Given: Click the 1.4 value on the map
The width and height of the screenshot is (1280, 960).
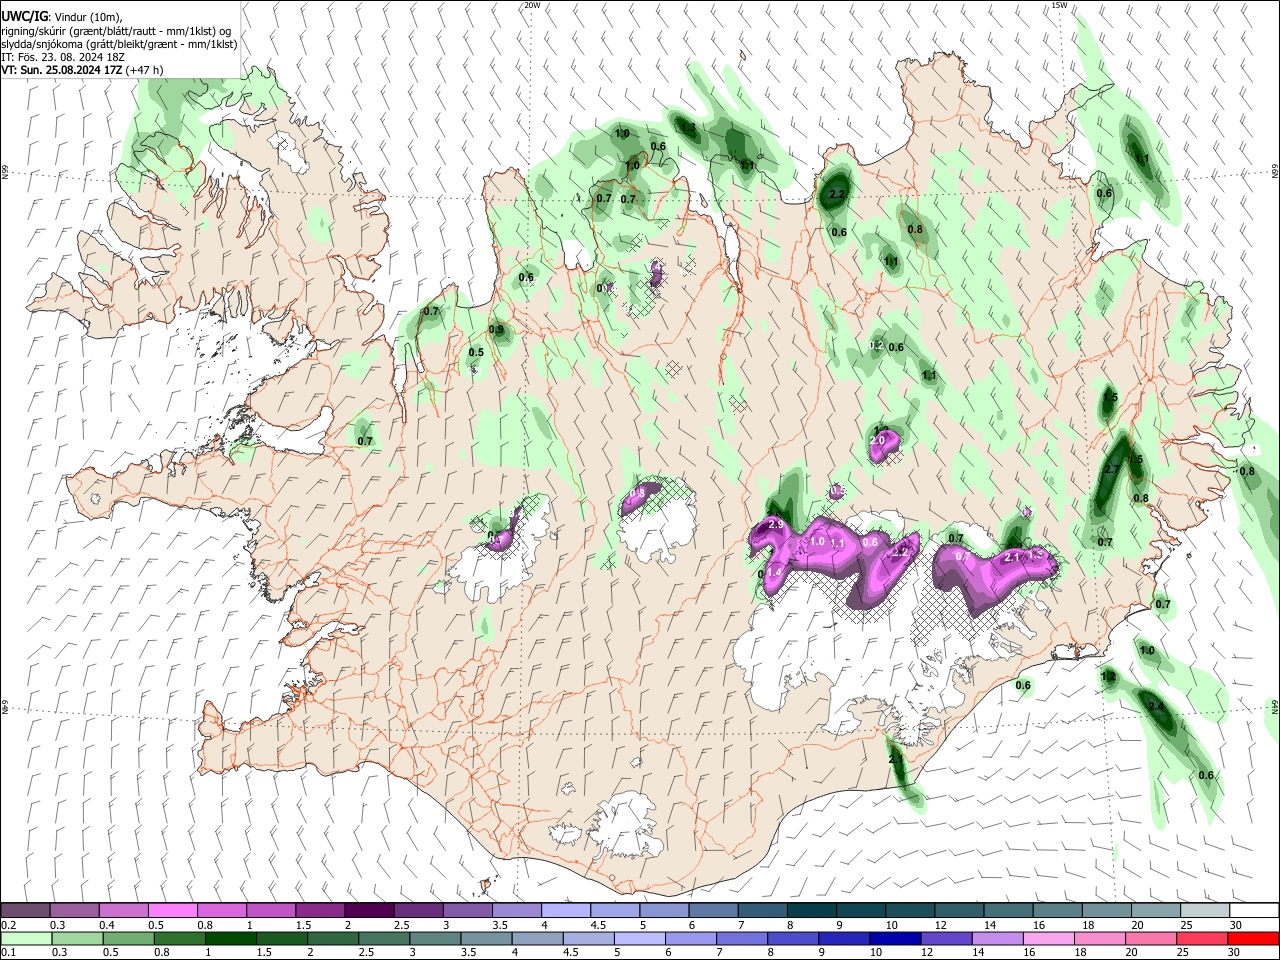Looking at the screenshot, I should (774, 572).
